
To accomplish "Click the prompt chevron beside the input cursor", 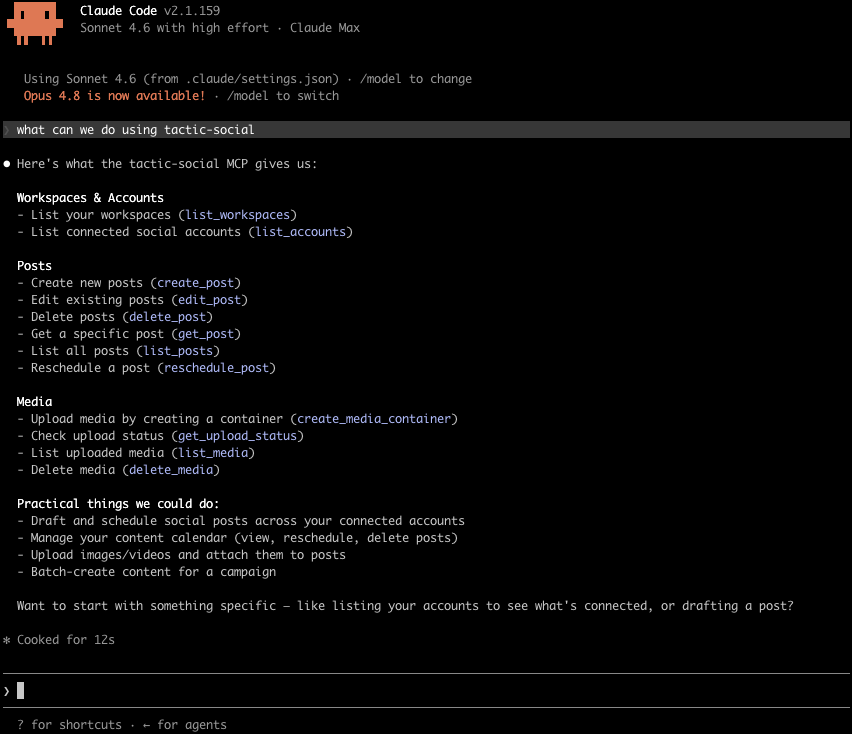I will click(x=7, y=691).
